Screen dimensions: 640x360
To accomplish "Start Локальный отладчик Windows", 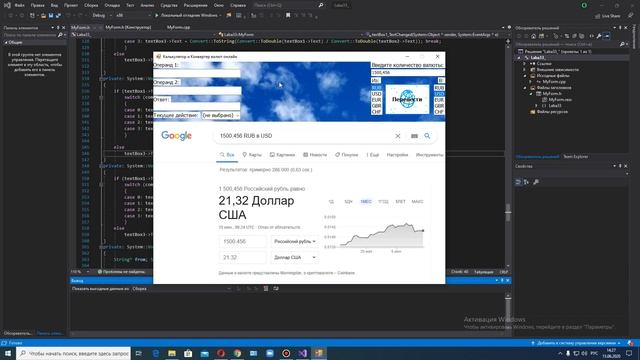I will pos(187,16).
